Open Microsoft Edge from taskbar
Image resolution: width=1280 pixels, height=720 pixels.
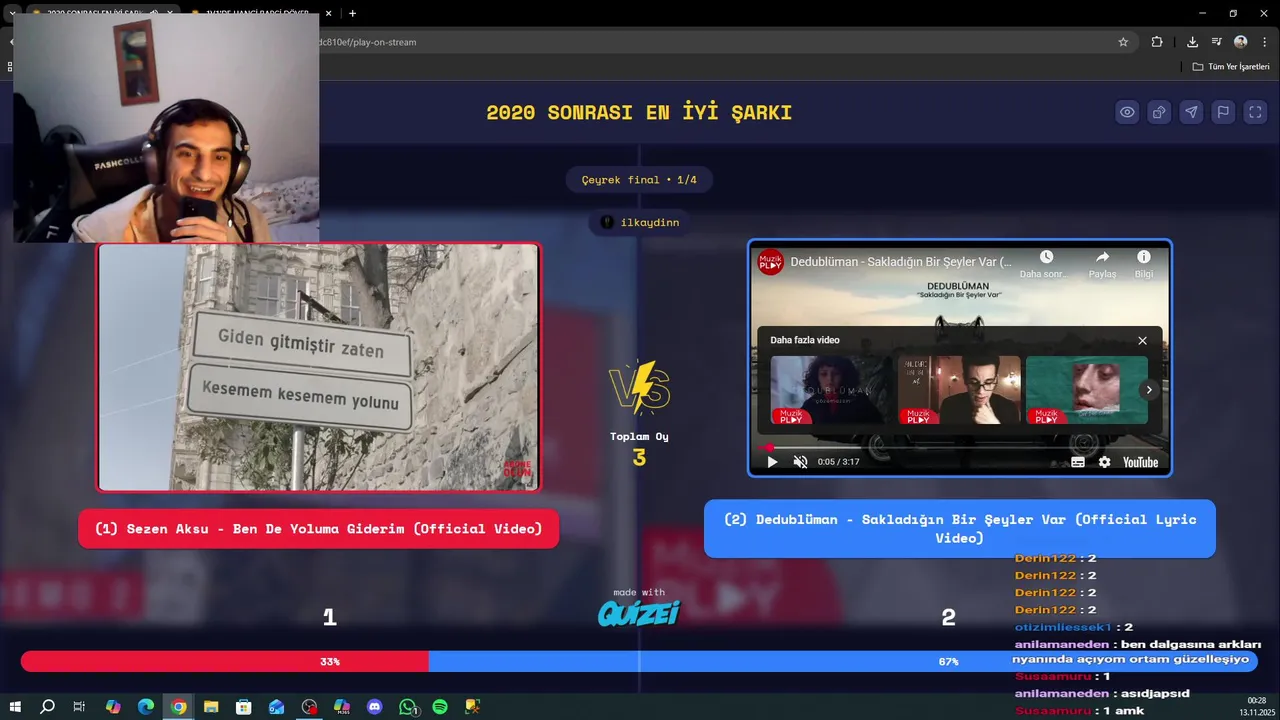146,707
